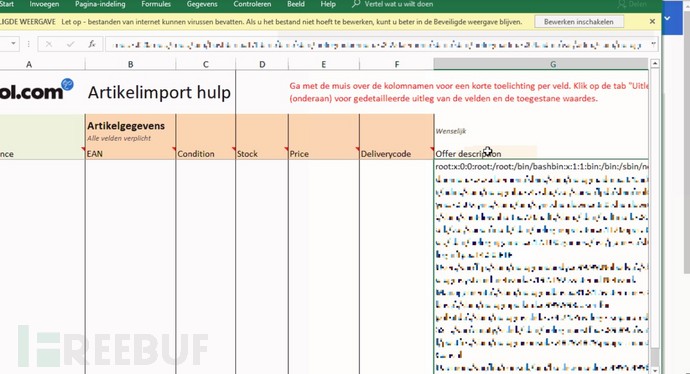Click the formula bar cancel X icon
This screenshot has height=374, width=690.
click(x=49, y=44)
